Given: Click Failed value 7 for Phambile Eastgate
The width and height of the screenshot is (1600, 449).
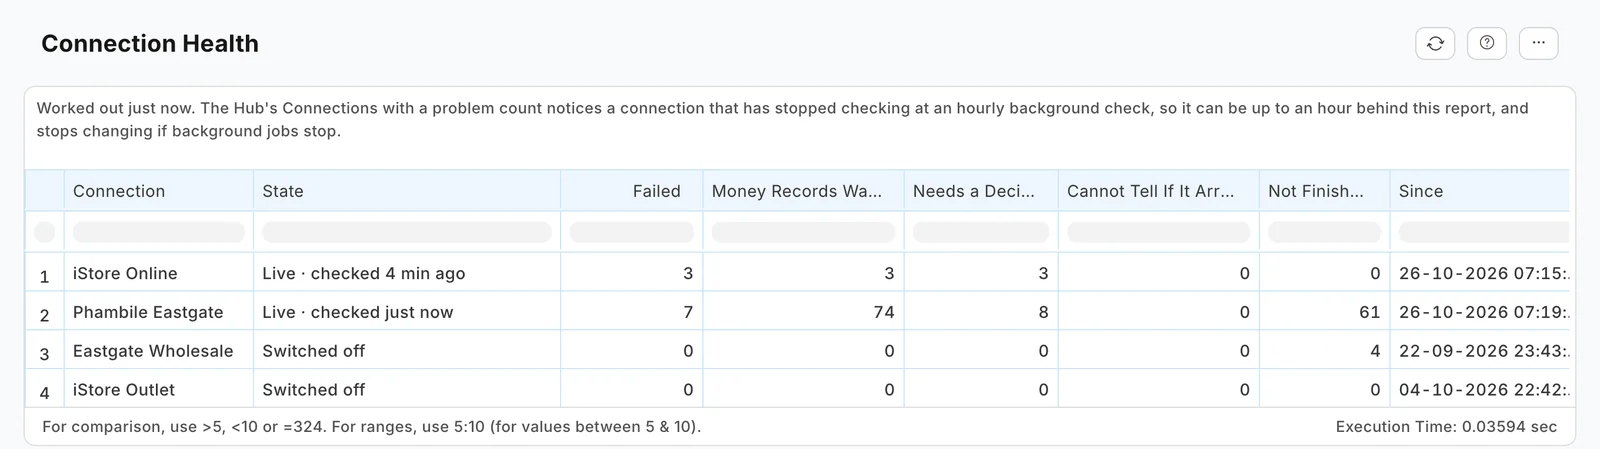Looking at the screenshot, I should [631, 312].
